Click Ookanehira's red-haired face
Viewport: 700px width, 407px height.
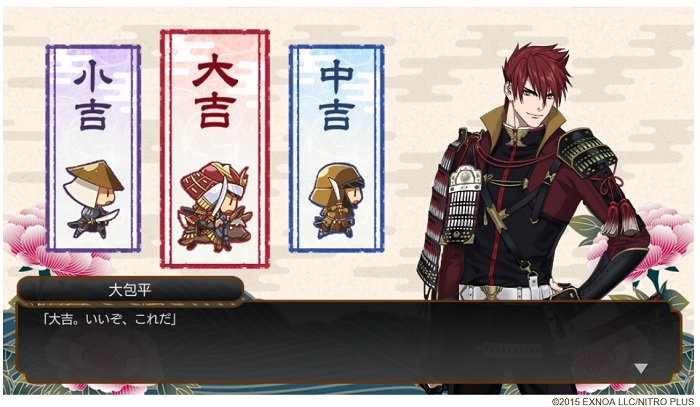(534, 97)
